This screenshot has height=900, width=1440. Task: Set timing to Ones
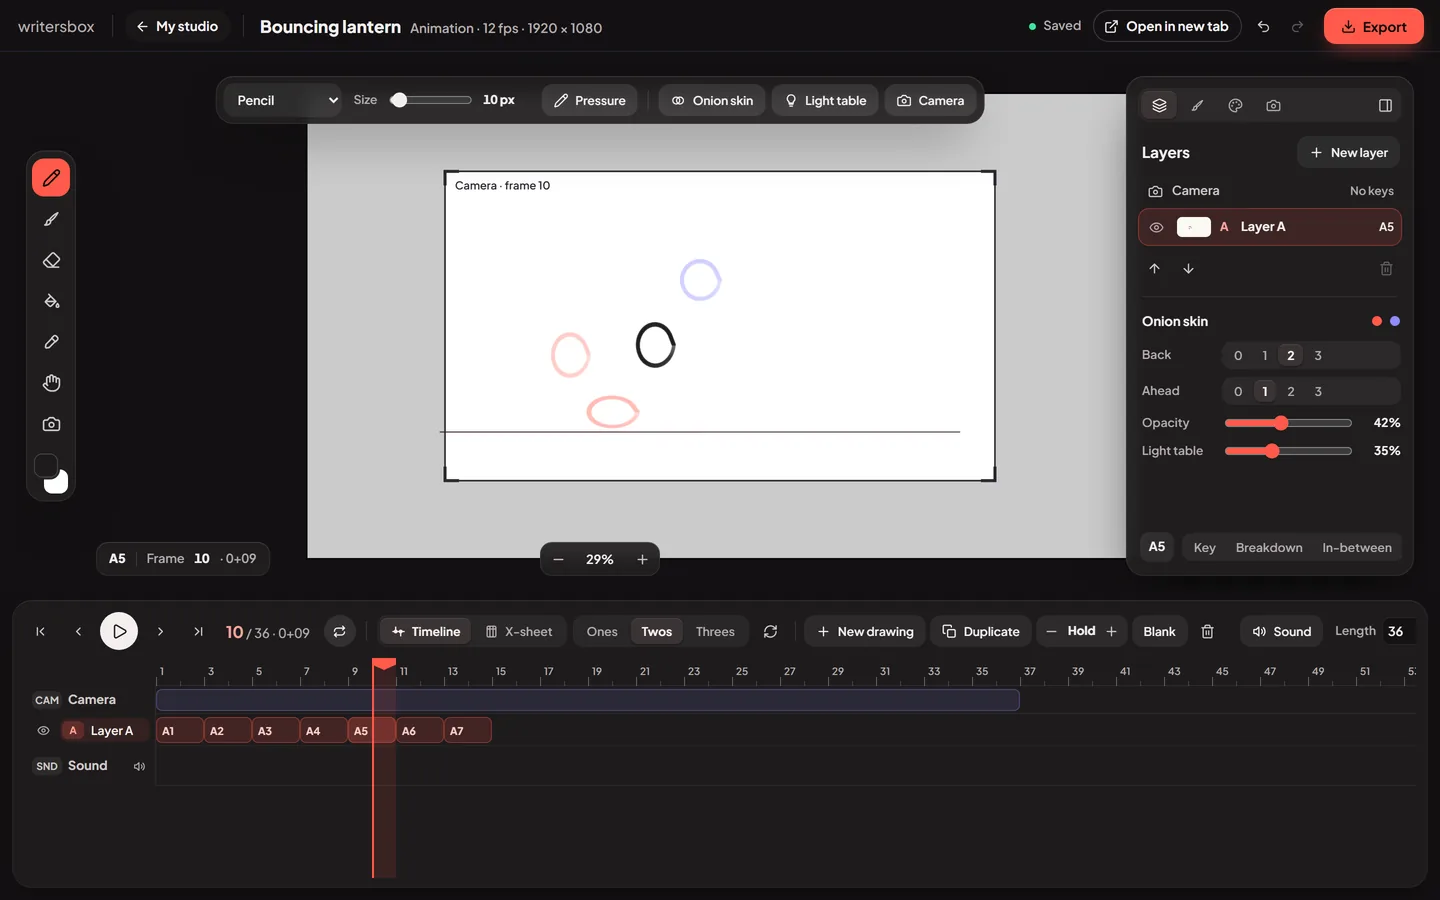coord(602,631)
